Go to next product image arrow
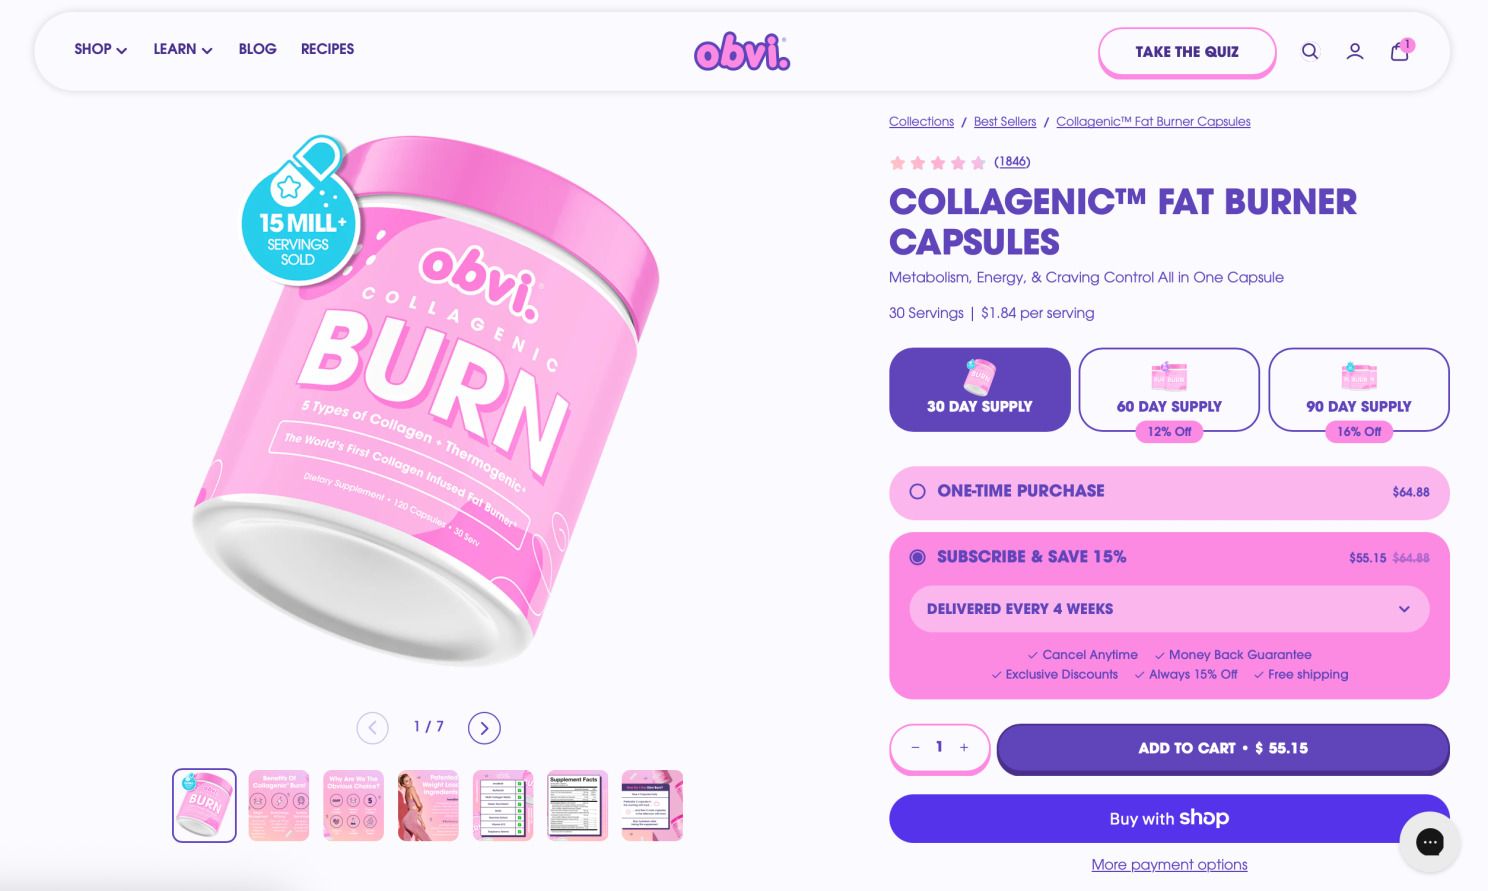This screenshot has width=1488, height=891. pyautogui.click(x=484, y=728)
